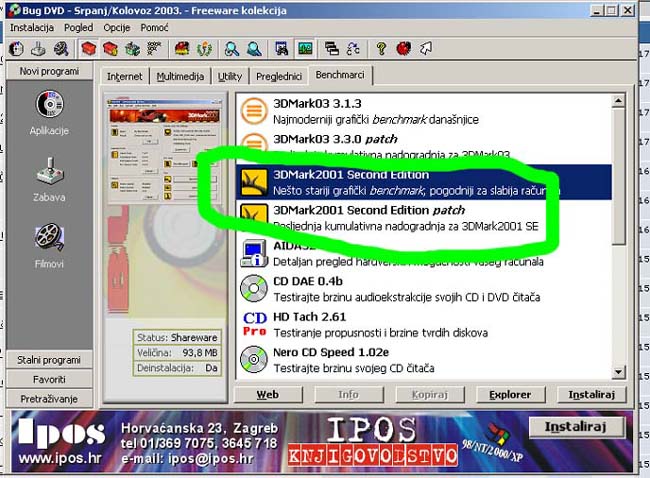Click the arrow pointer toolbar icon

click(426, 49)
